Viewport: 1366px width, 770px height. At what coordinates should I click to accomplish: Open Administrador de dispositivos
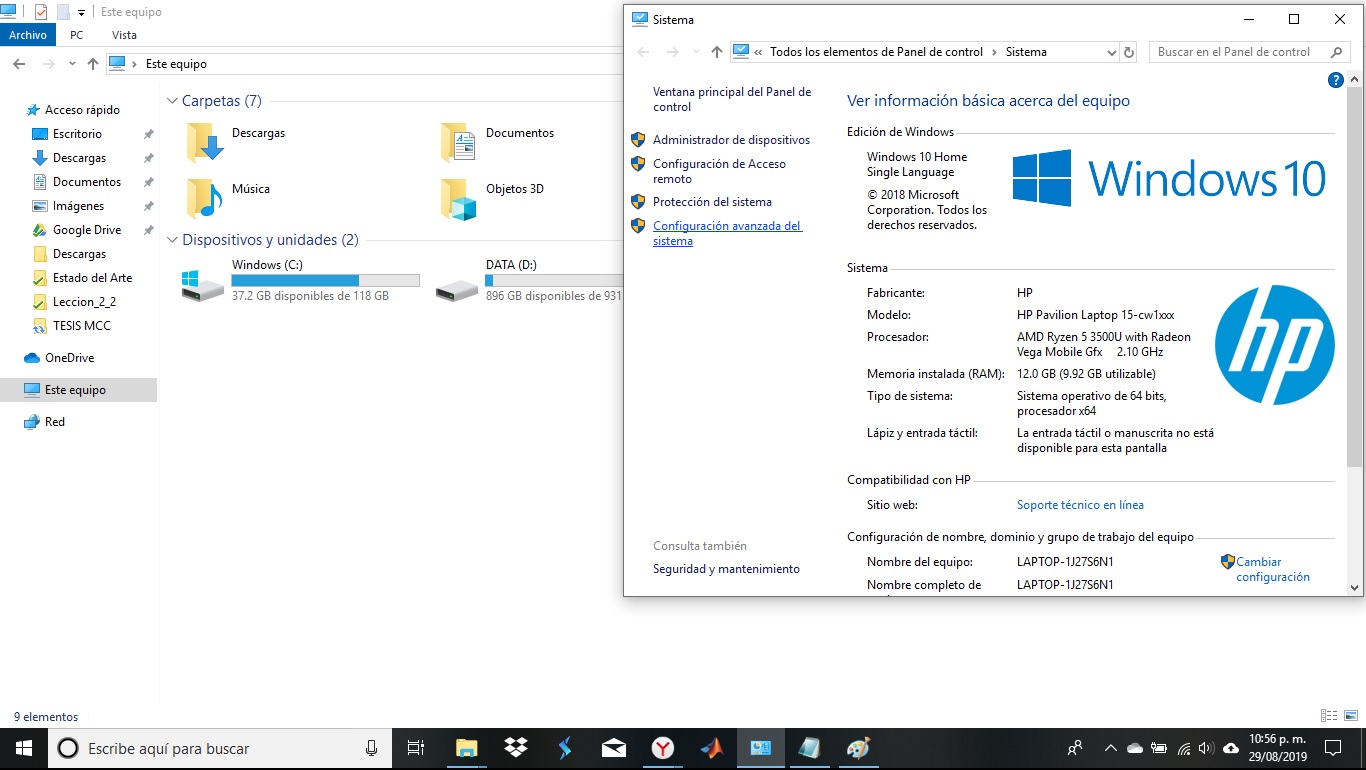[731, 140]
